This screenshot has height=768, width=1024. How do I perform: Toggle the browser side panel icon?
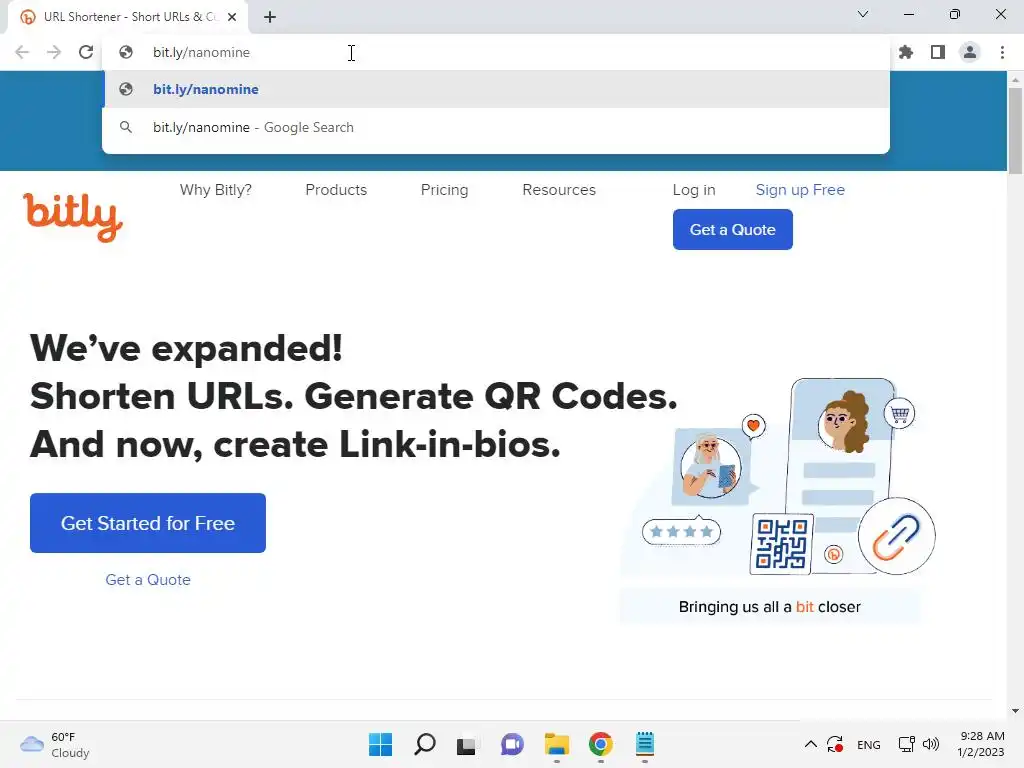coord(938,52)
